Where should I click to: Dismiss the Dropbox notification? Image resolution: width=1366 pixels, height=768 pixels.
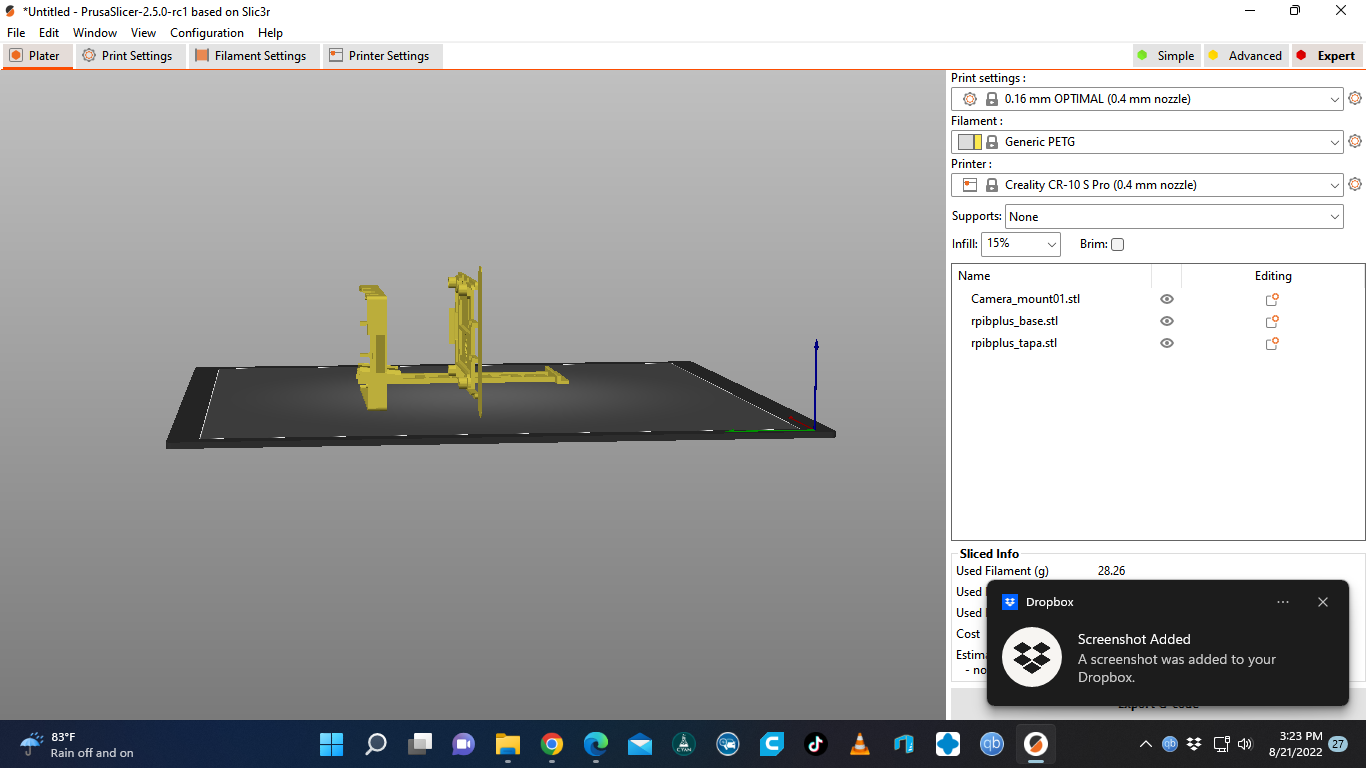(1323, 602)
